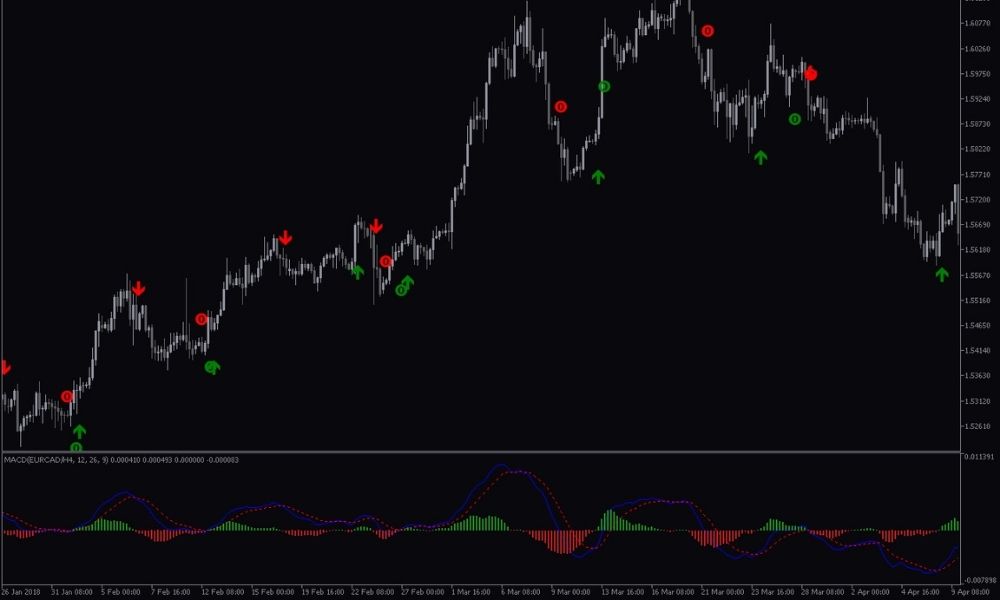Select the red down arrow at chart's far-left edge
This screenshot has width=1000, height=600.
coord(4,368)
